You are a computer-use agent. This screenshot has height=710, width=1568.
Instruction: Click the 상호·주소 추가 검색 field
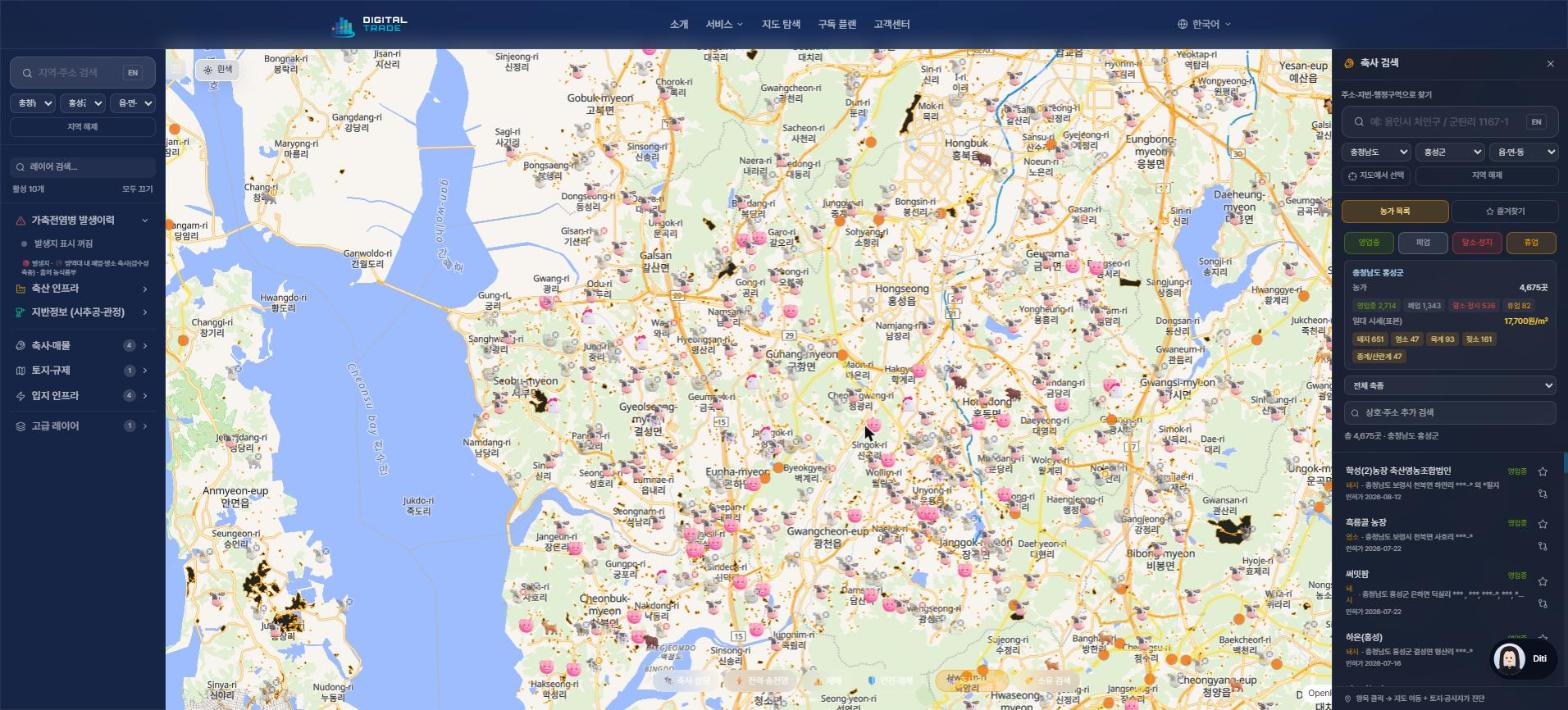[x=1450, y=413]
